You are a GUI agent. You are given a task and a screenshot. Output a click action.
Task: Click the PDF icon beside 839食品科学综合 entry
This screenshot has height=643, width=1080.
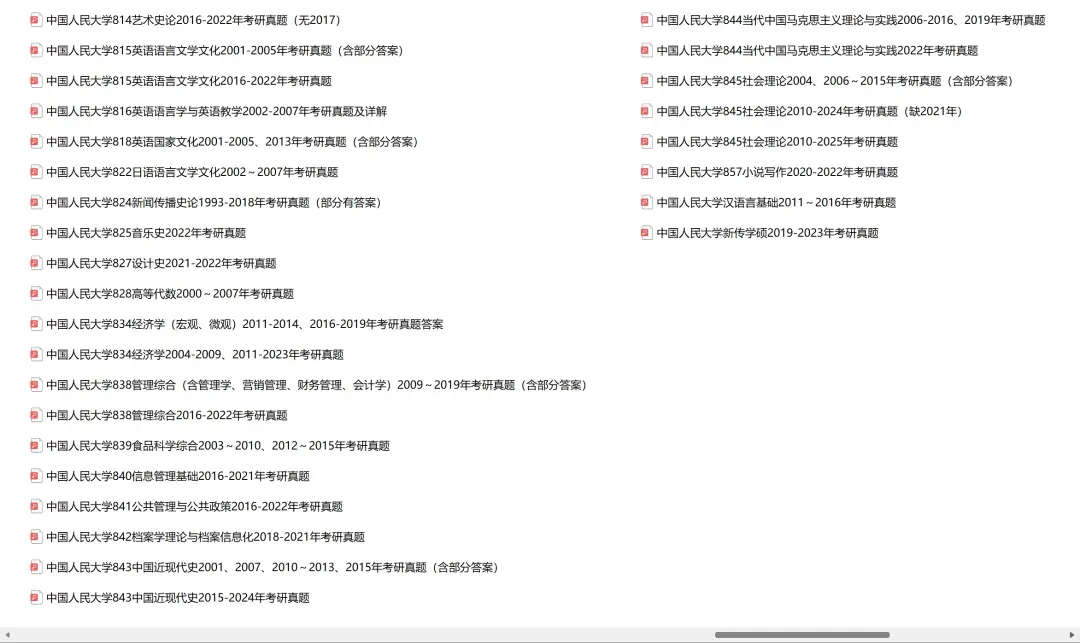[x=35, y=445]
